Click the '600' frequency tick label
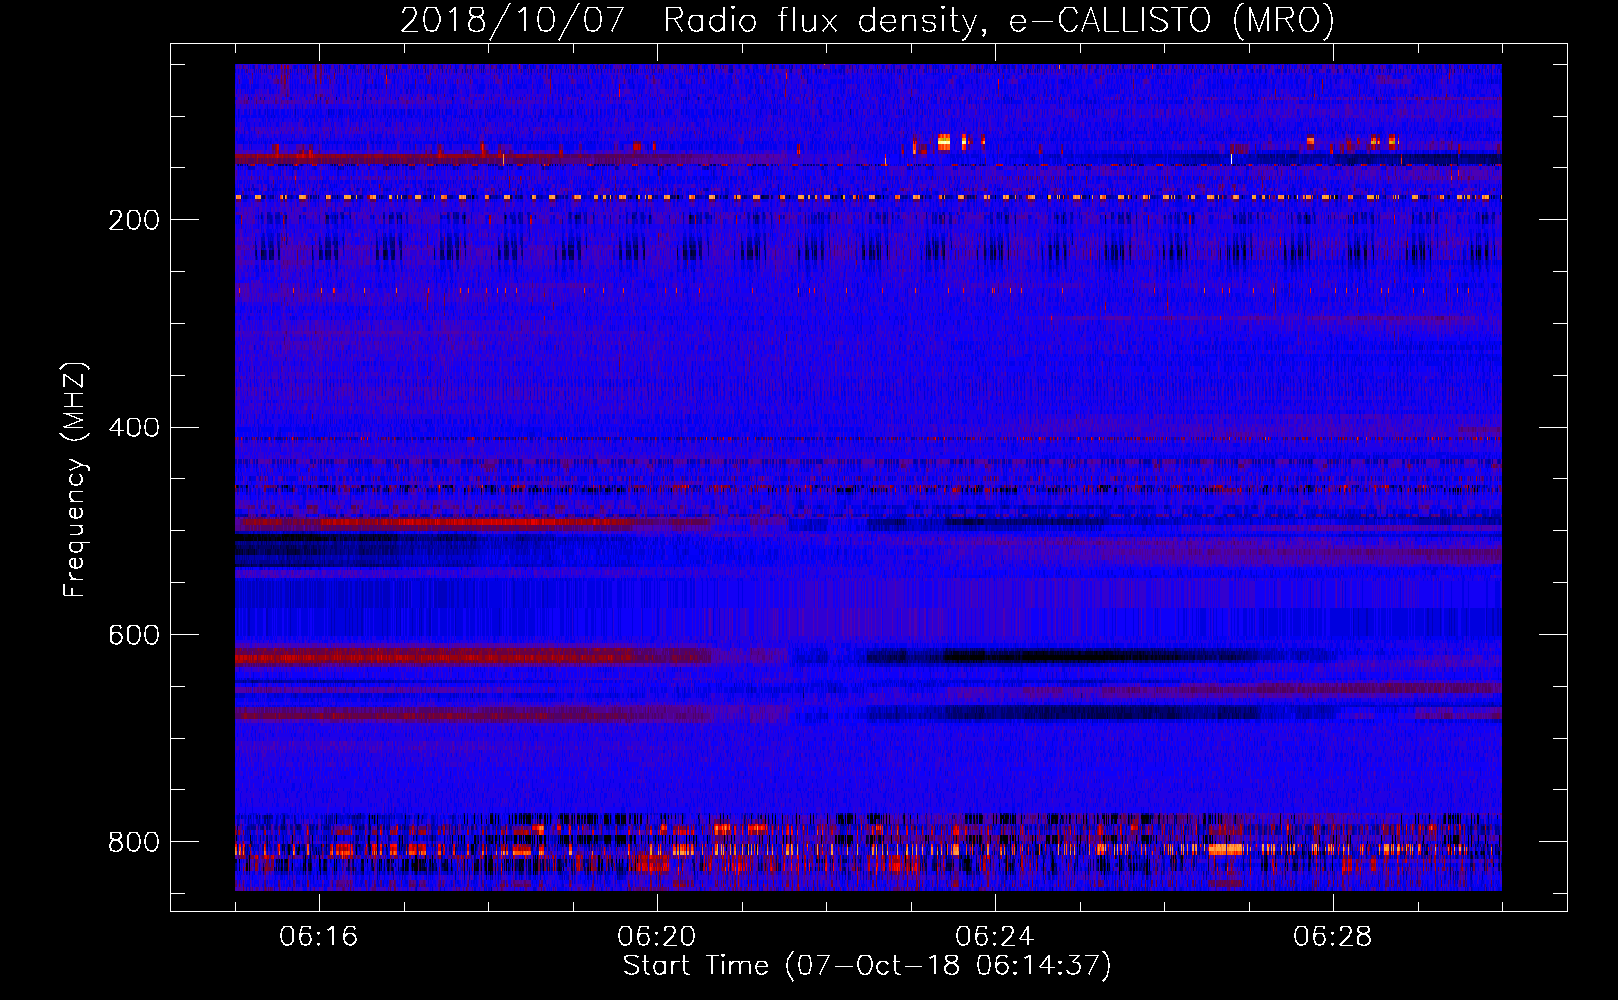 click(x=134, y=636)
